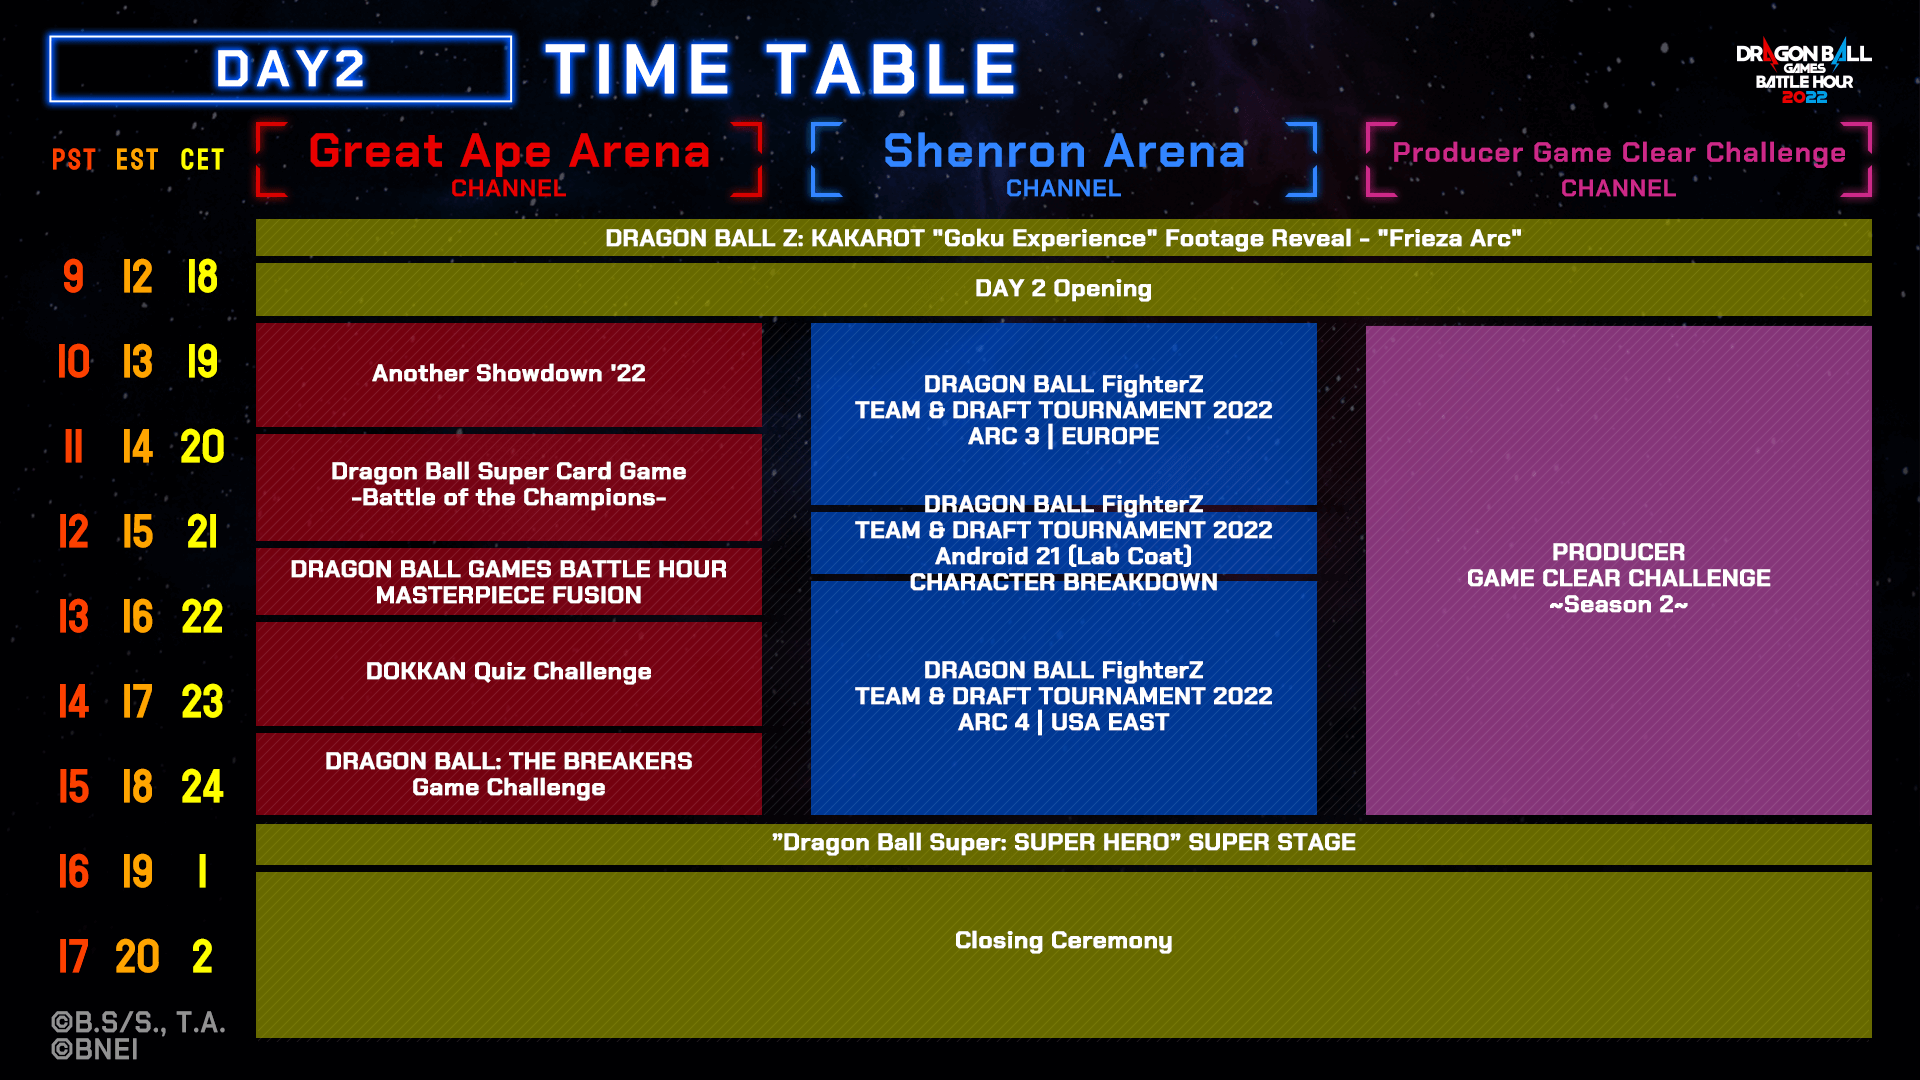The height and width of the screenshot is (1080, 1920).
Task: Select the EST timezone column header
Action: pos(138,157)
